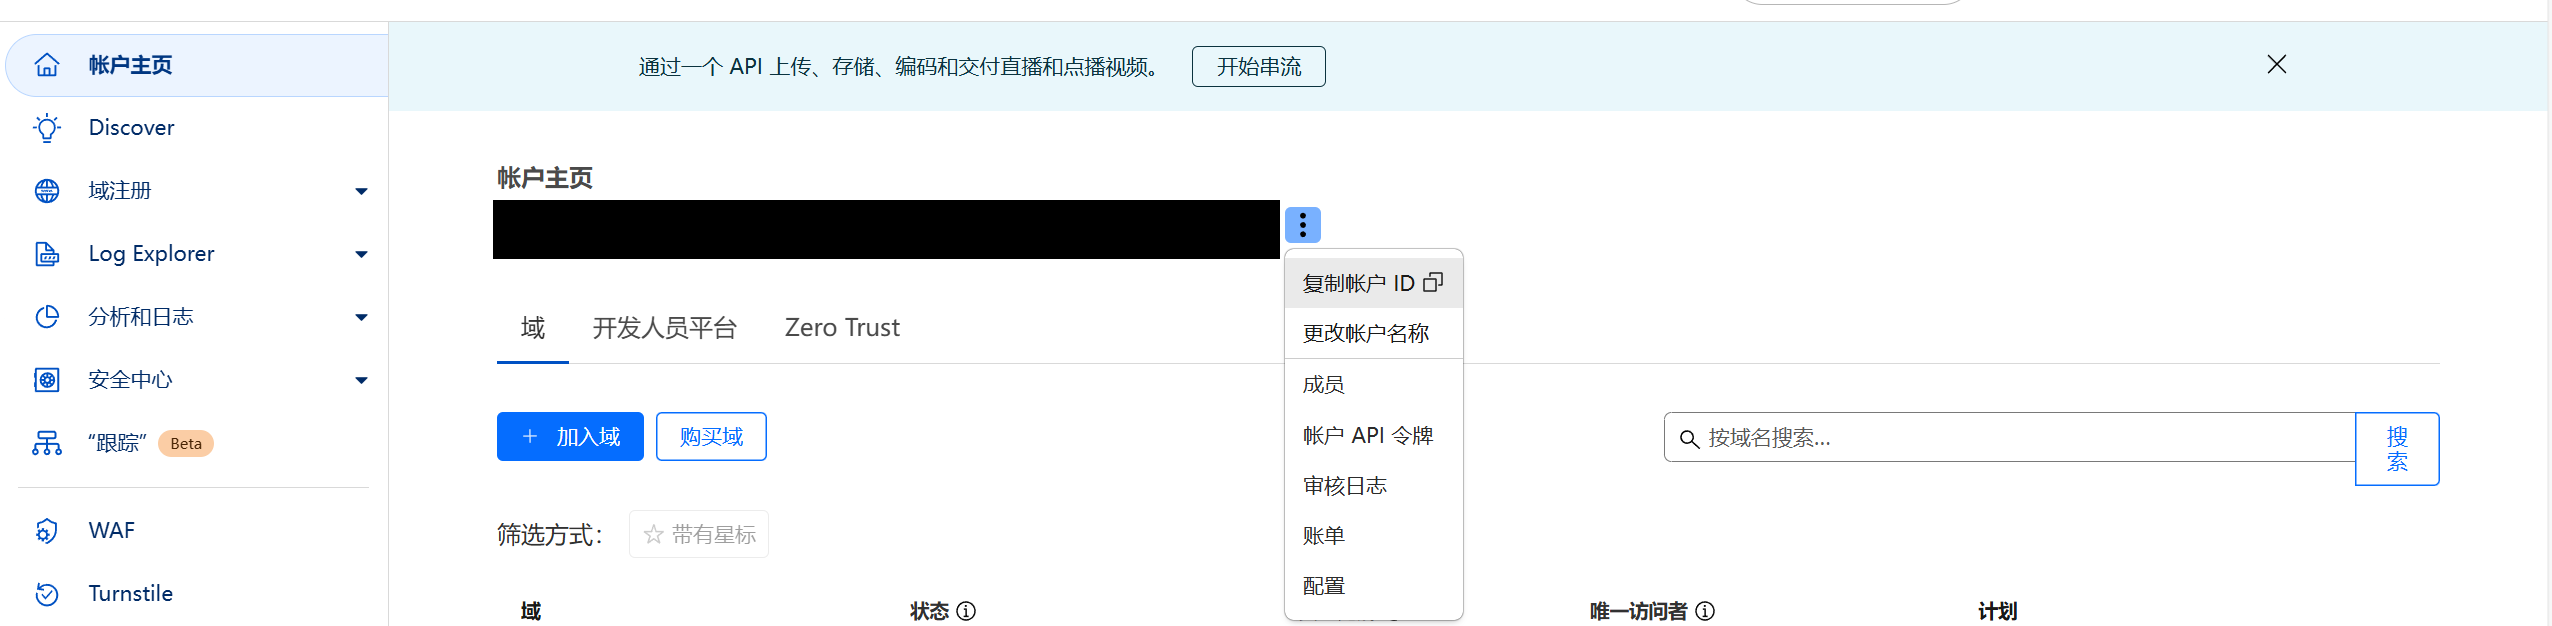Dismiss the streaming banner with X
The height and width of the screenshot is (626, 2552).
point(2277,65)
